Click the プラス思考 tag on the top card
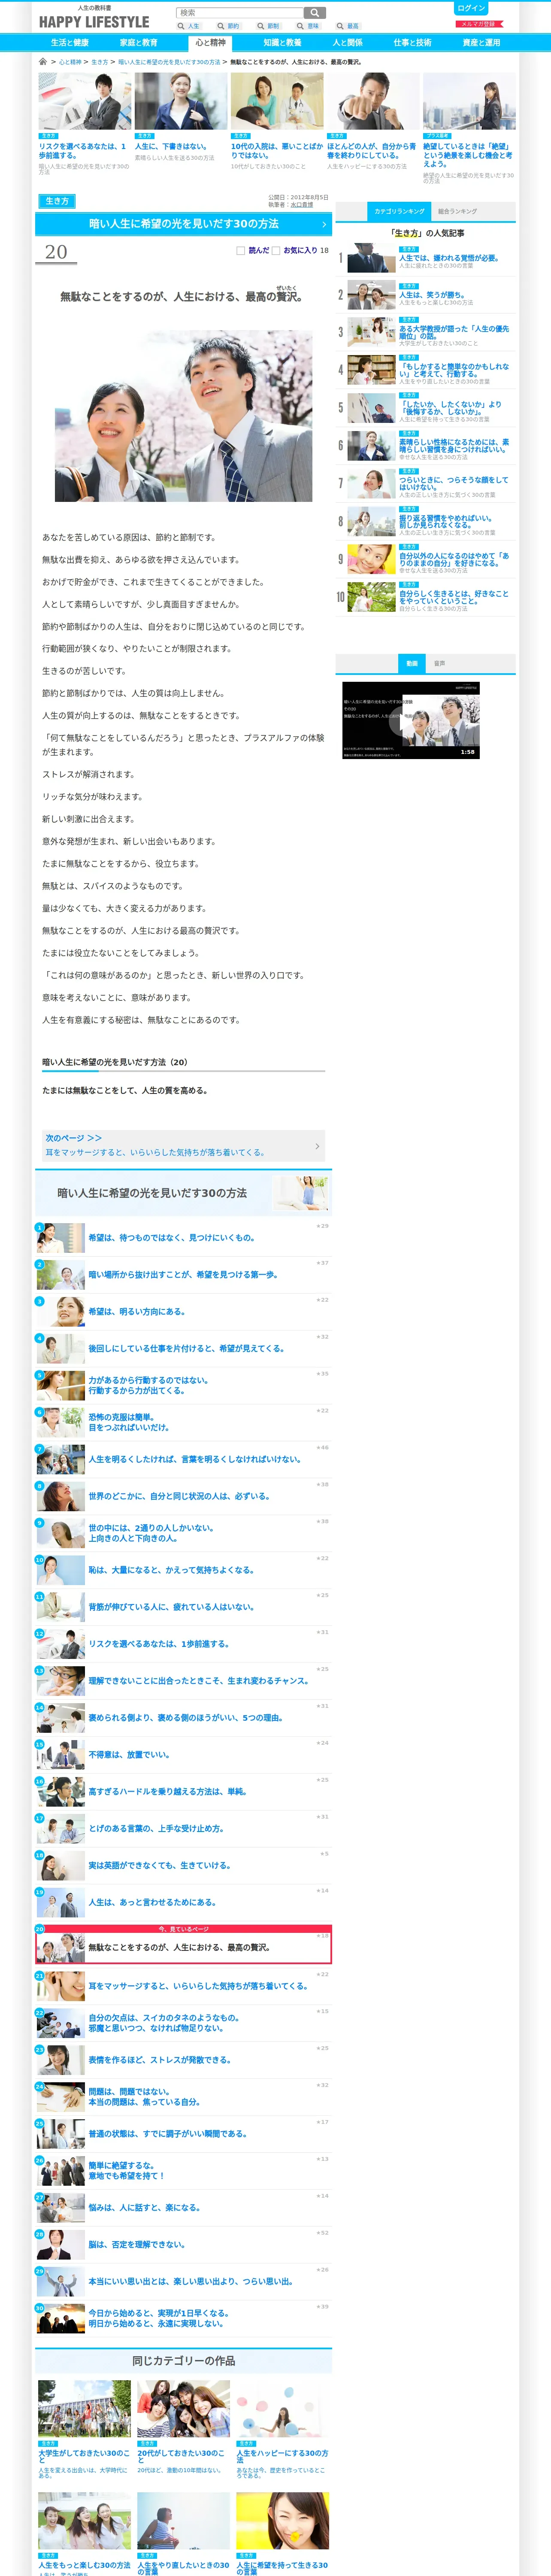 437,136
